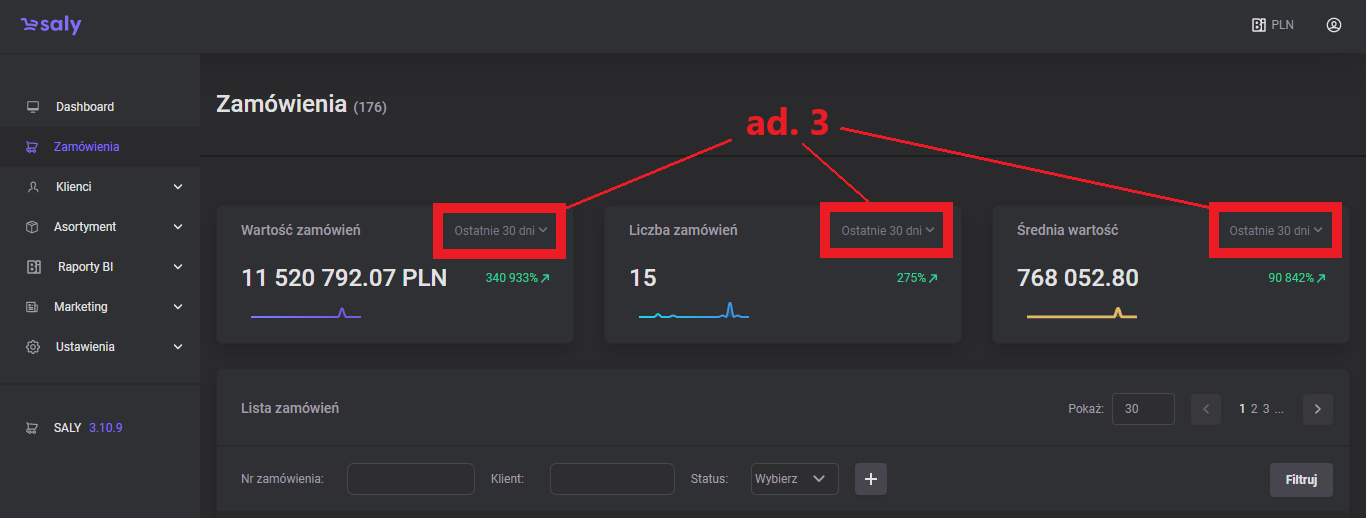
Task: Click the Marketing sidebar icon
Action: [x=33, y=307]
